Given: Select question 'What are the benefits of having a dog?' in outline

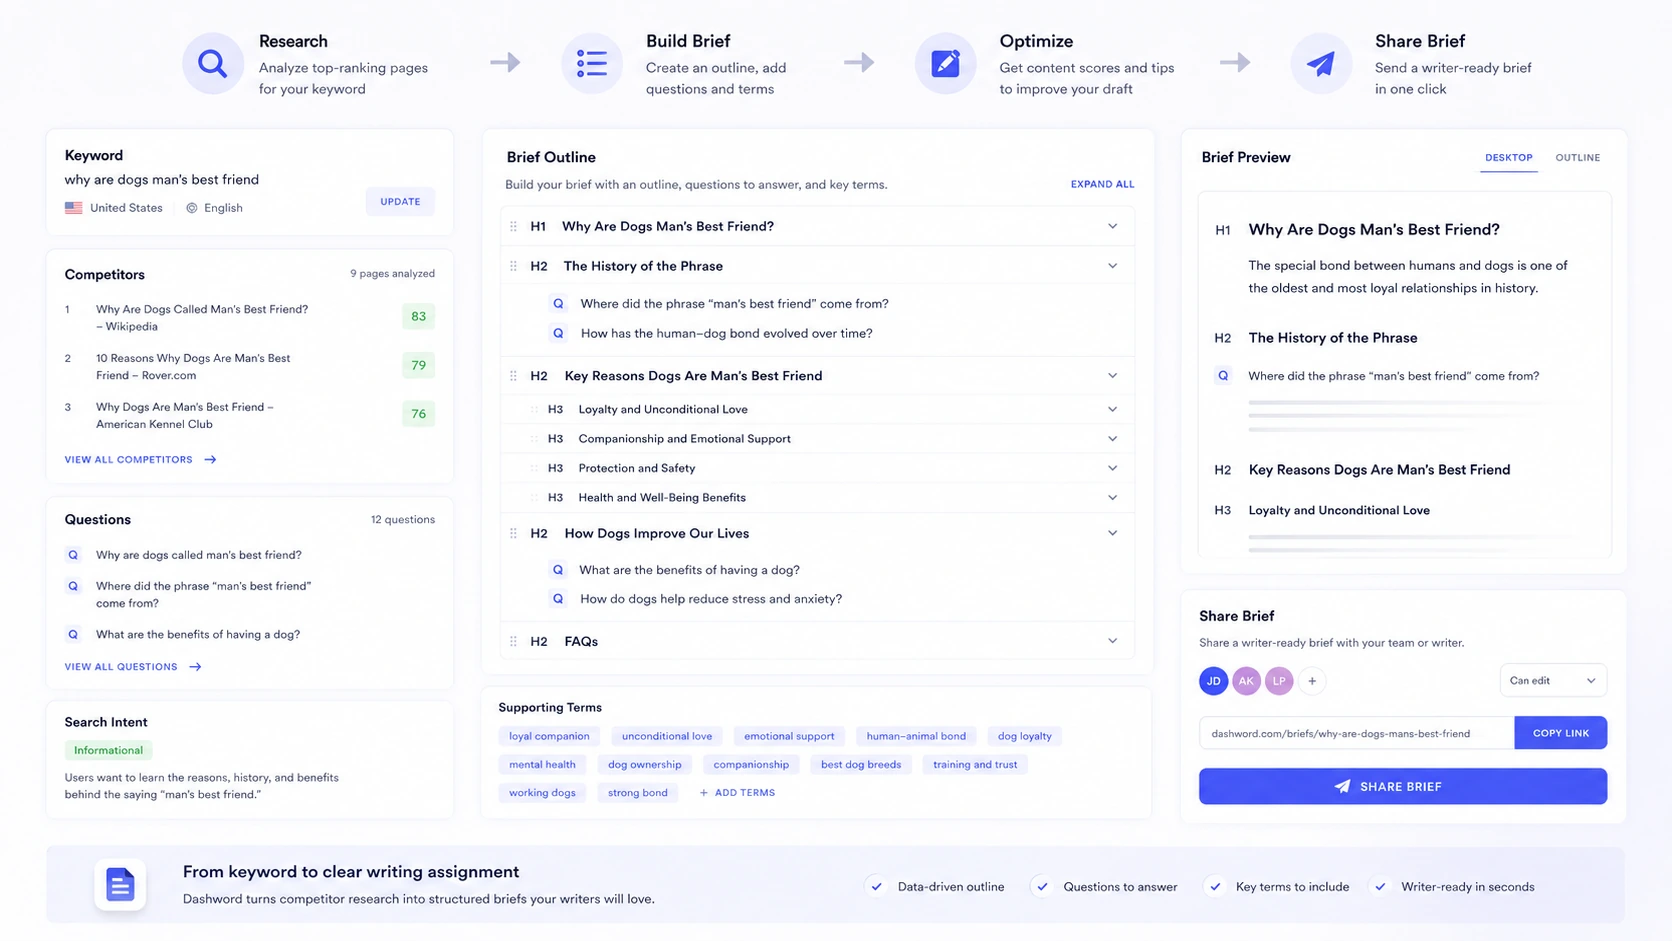Looking at the screenshot, I should (x=689, y=570).
